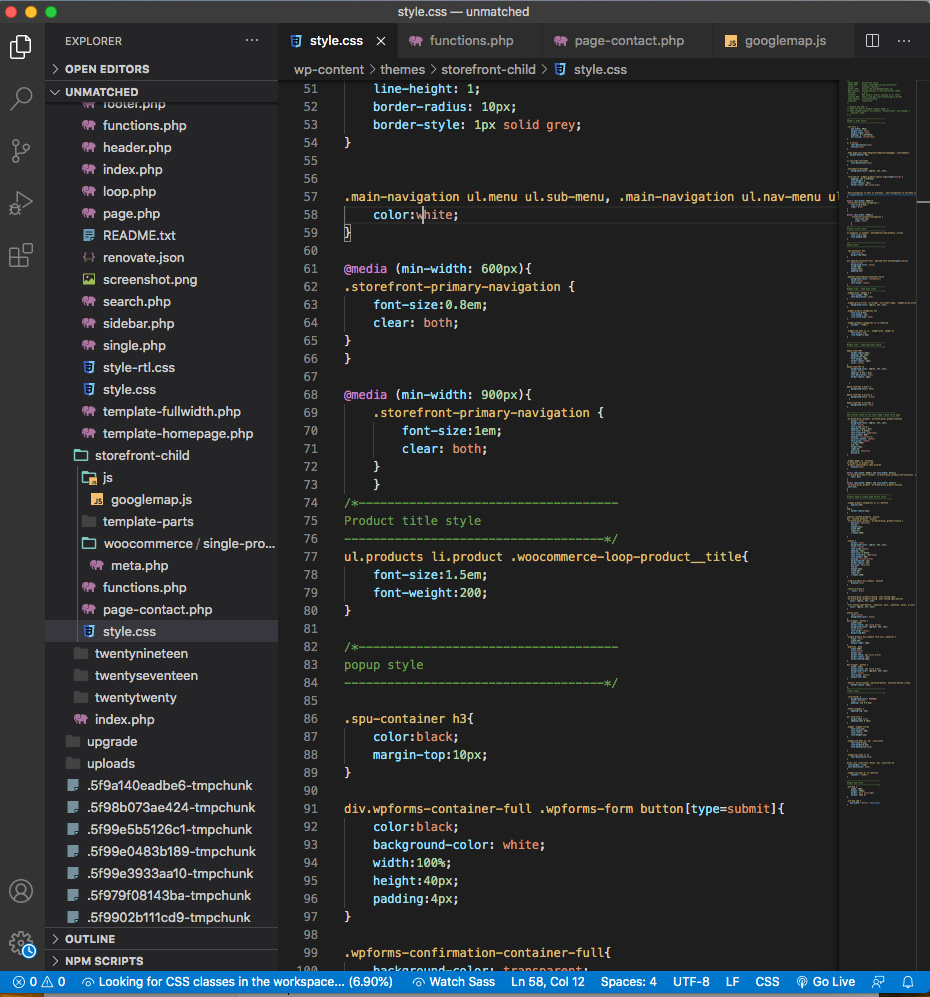Select the style.css editor tab
The width and height of the screenshot is (930, 997).
click(336, 41)
